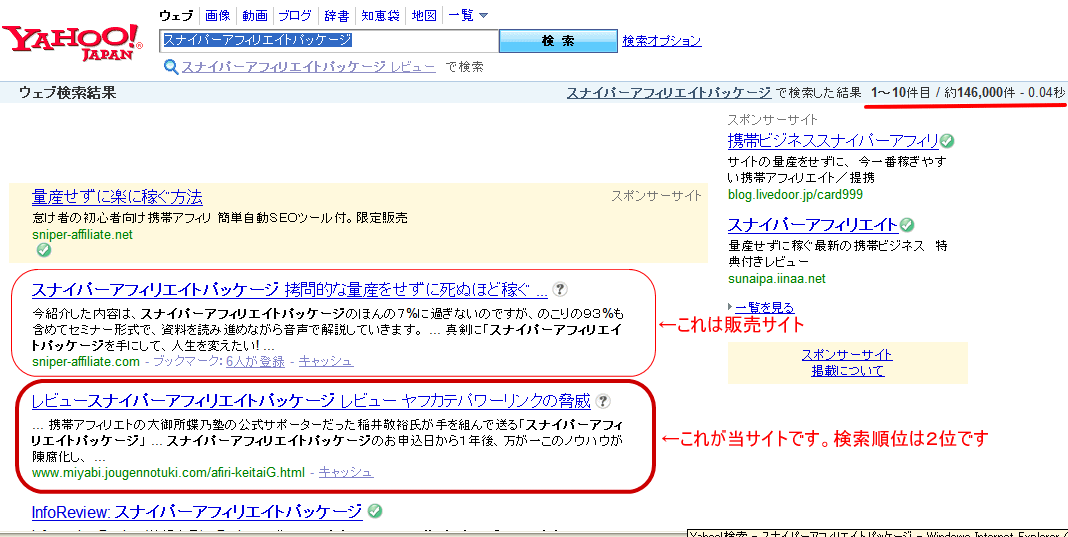Expand the 一覧 dropdown arrow in the top navigation
Image resolution: width=1068 pixels, height=537 pixels.
pyautogui.click(x=483, y=16)
